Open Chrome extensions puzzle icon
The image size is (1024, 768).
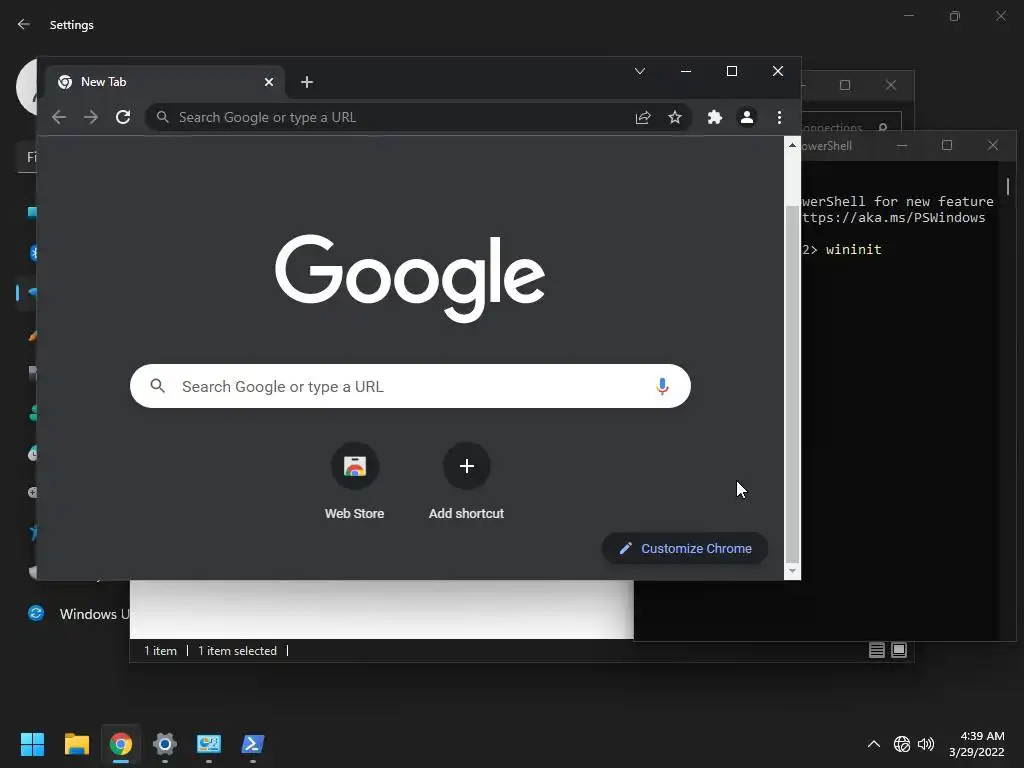(714, 117)
